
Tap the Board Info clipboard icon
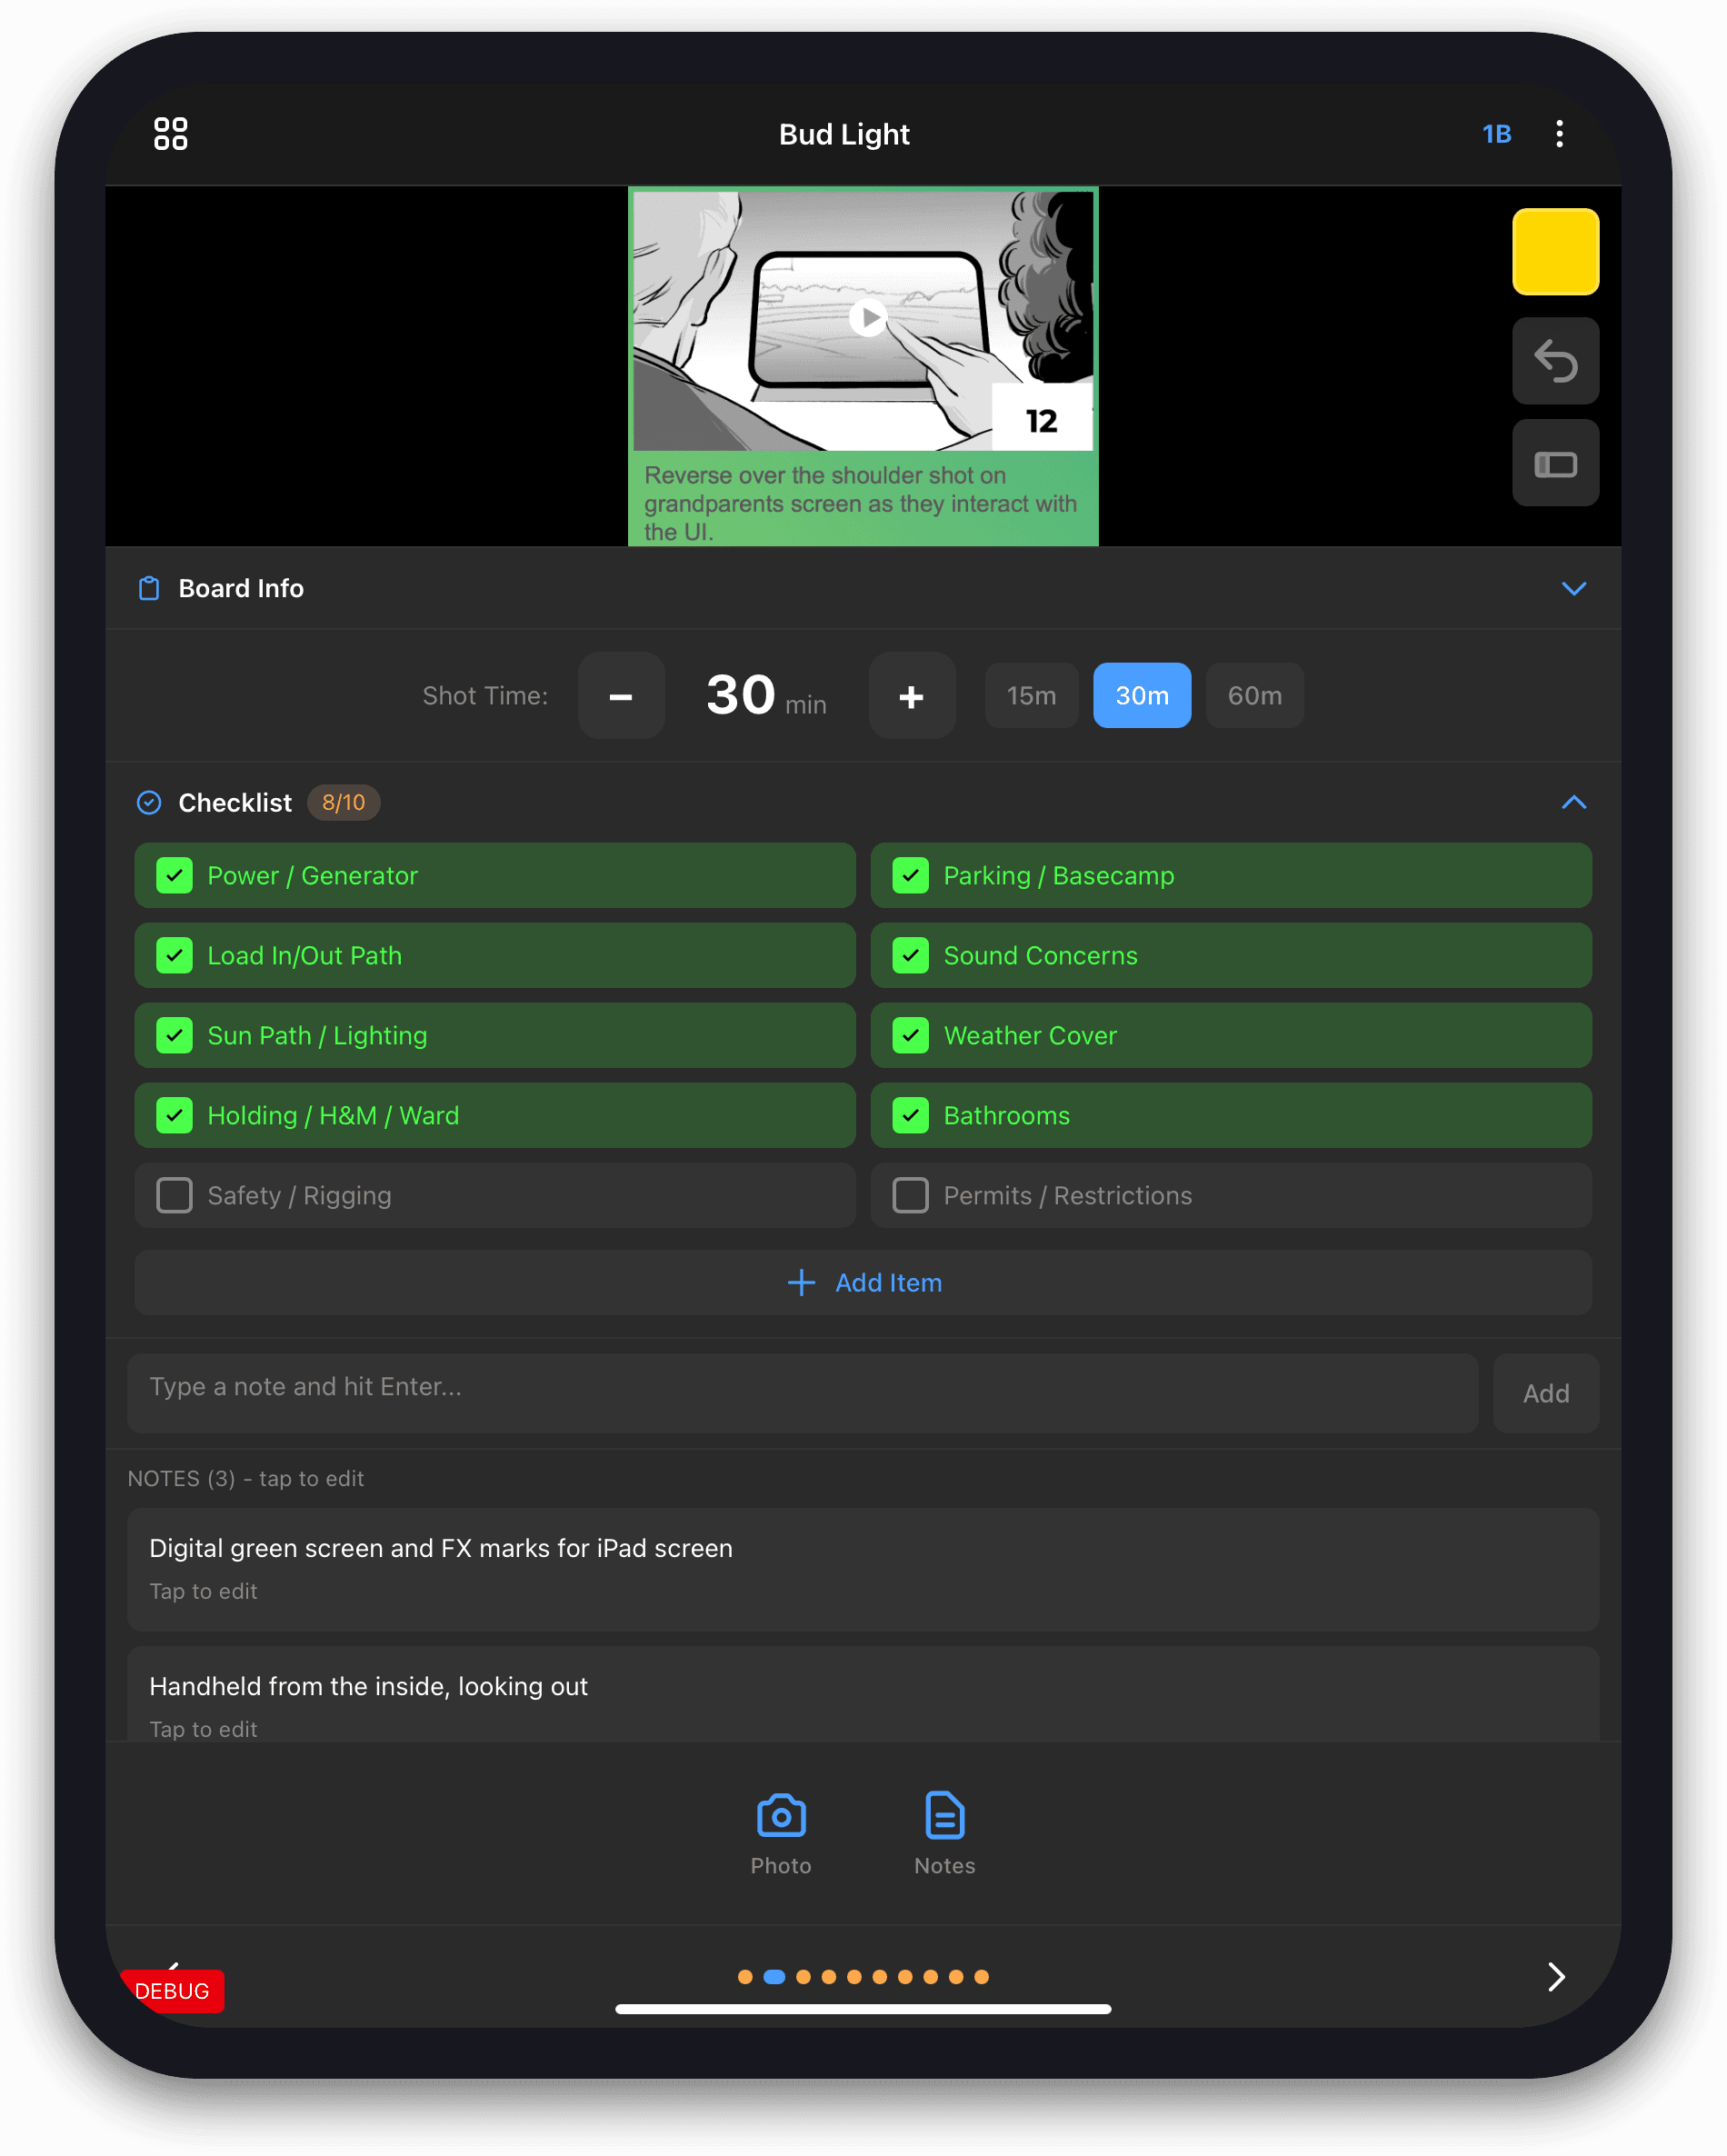(x=149, y=588)
